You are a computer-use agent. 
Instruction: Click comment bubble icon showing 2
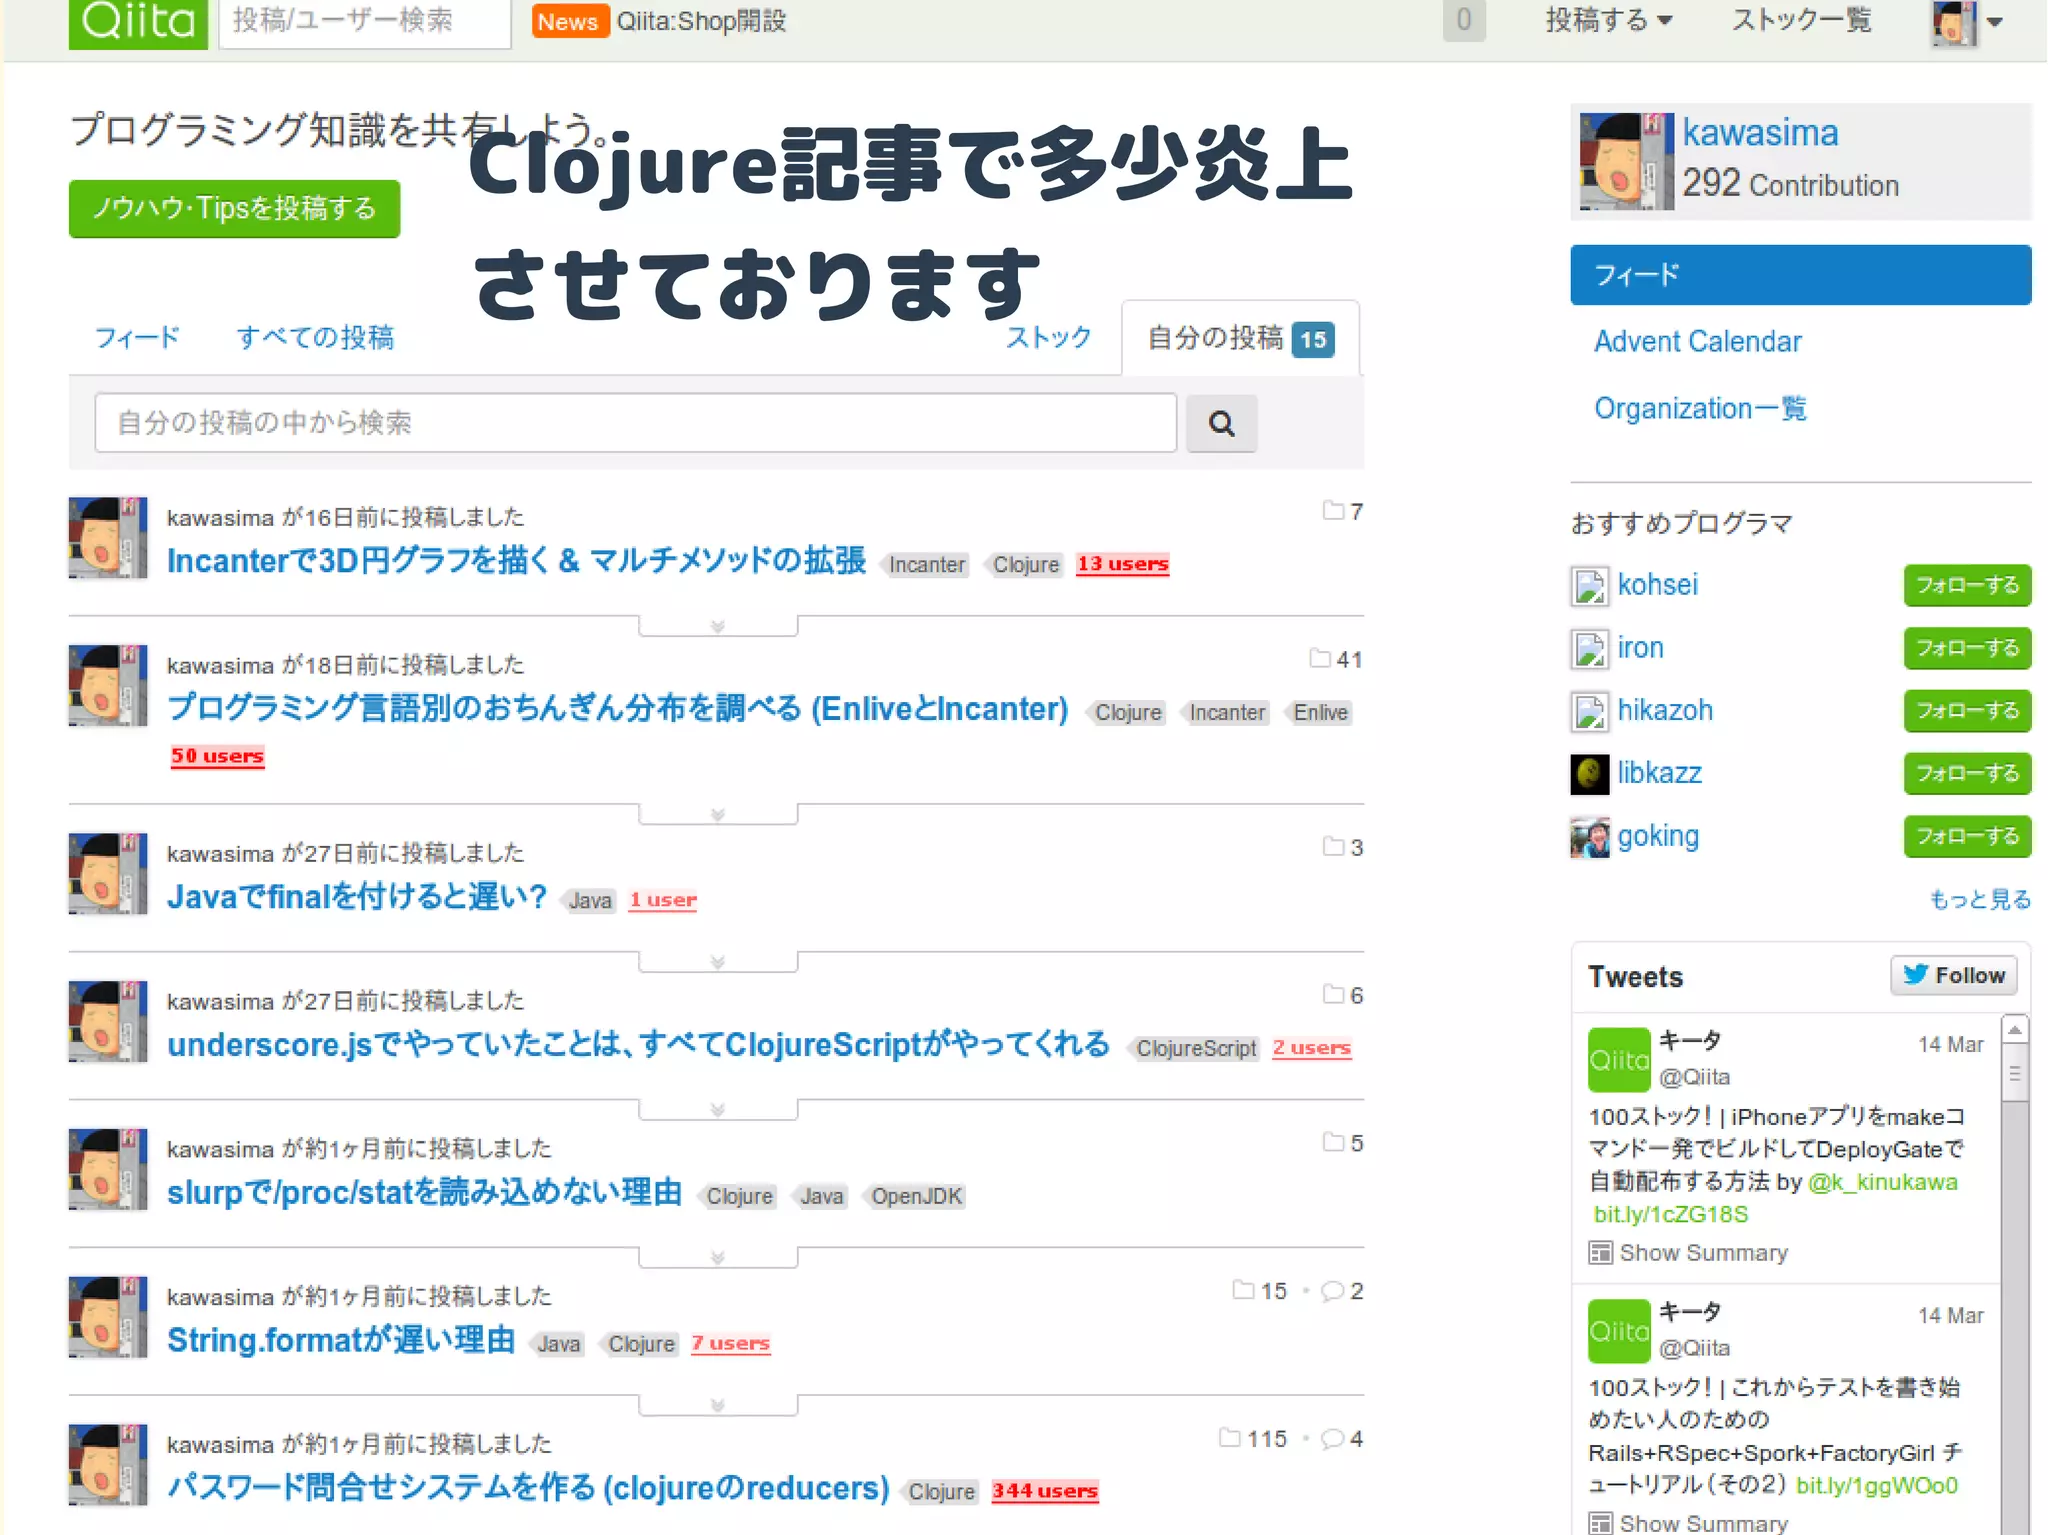[x=1333, y=1291]
